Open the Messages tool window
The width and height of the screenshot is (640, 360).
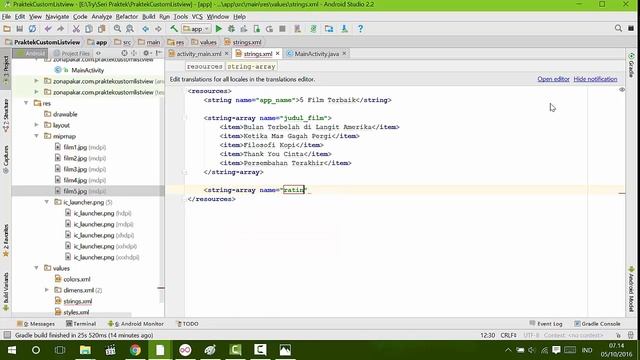36,324
